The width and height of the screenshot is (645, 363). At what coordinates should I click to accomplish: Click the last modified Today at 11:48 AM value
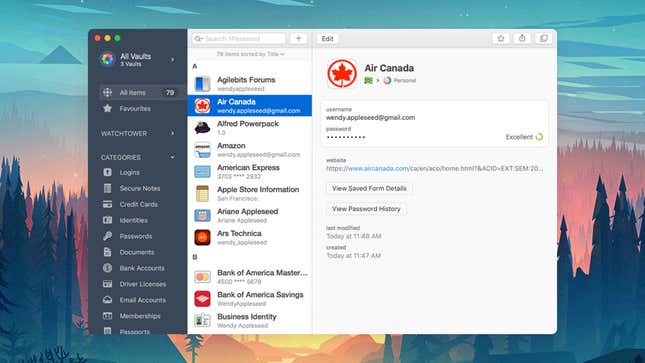[x=354, y=236]
